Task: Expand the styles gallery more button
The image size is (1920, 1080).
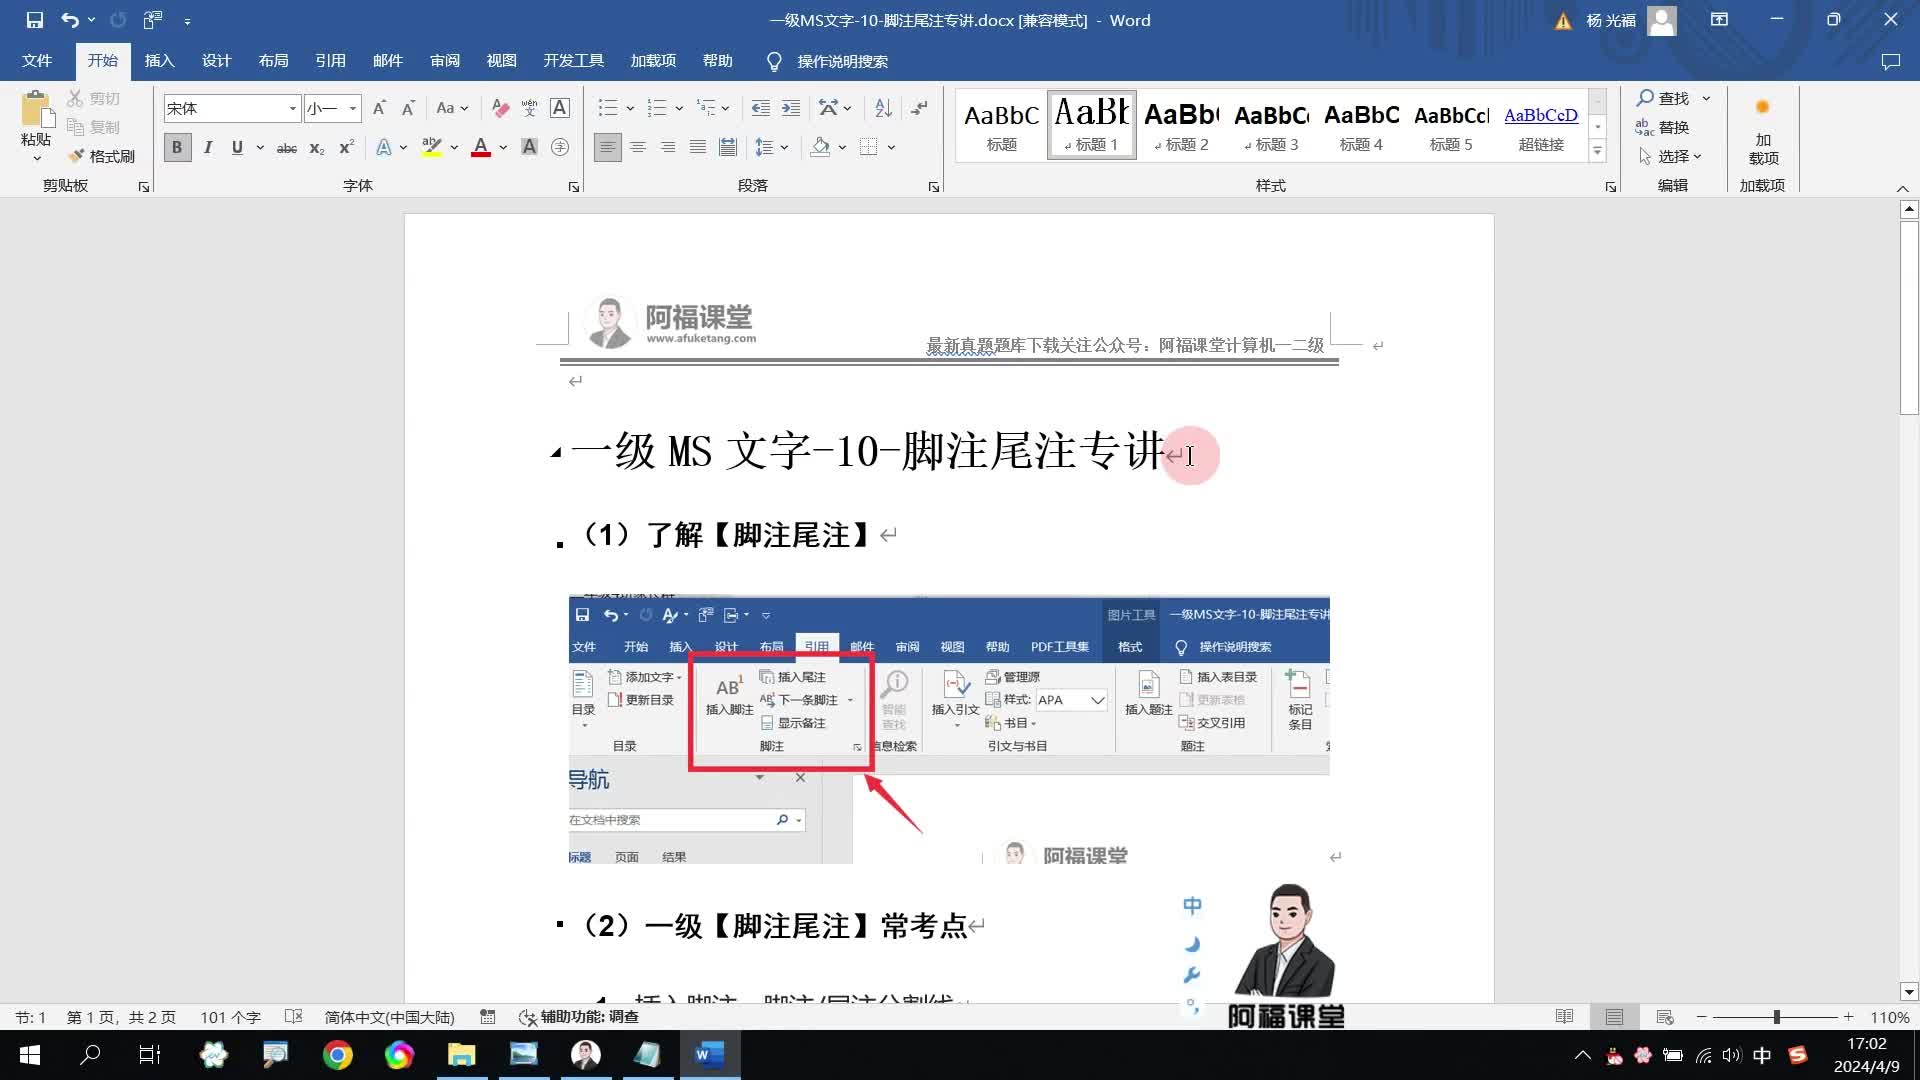Action: point(1597,151)
